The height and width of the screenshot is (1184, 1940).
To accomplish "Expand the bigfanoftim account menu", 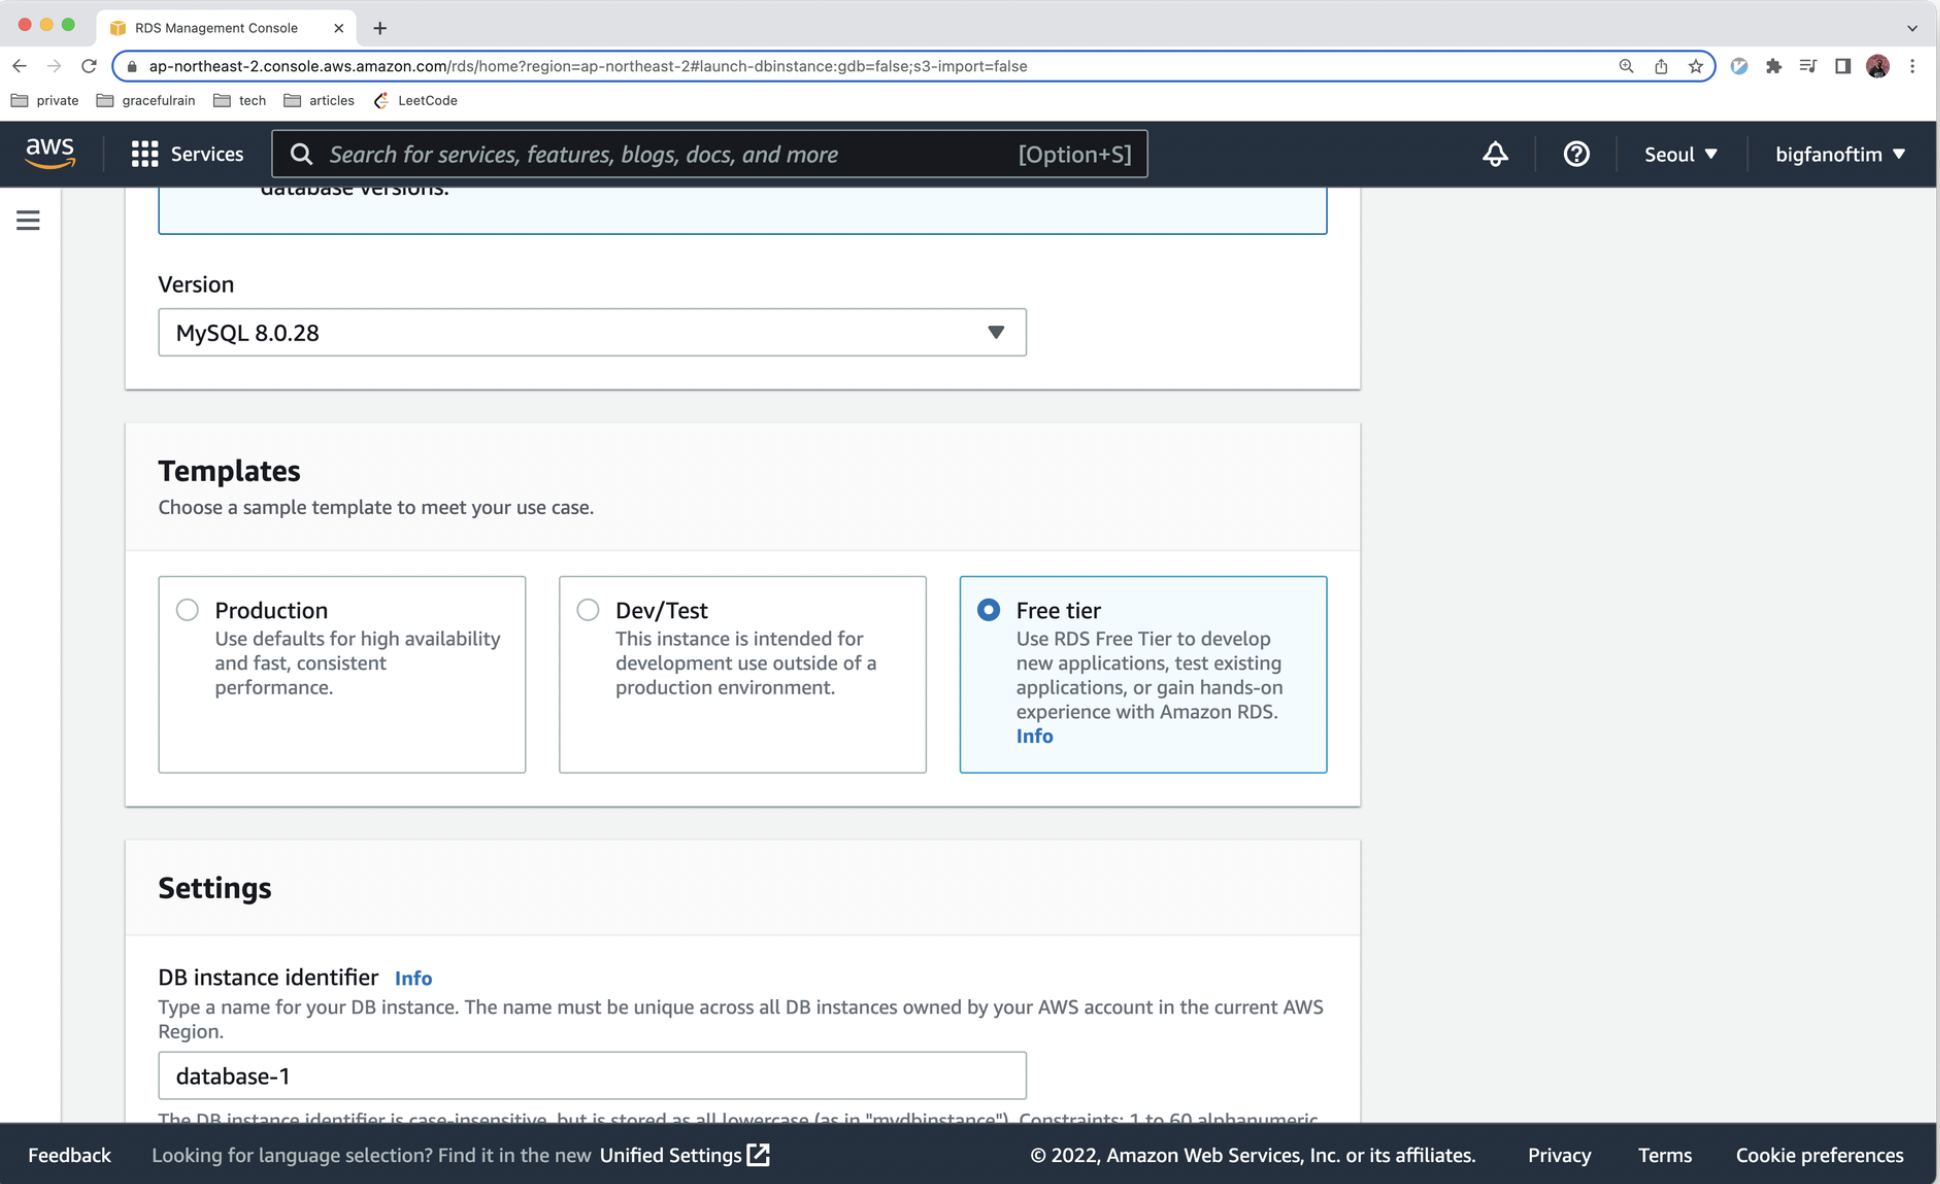I will coord(1839,154).
